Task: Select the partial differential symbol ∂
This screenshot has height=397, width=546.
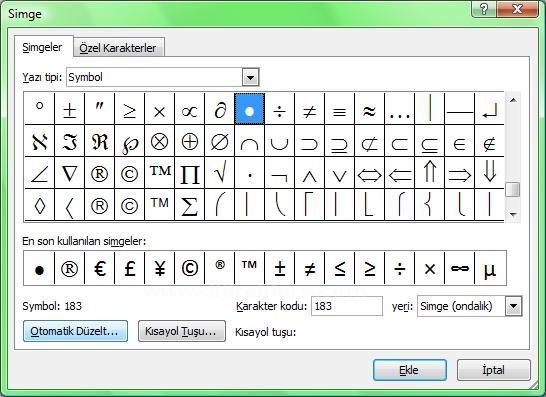Action: [x=219, y=109]
